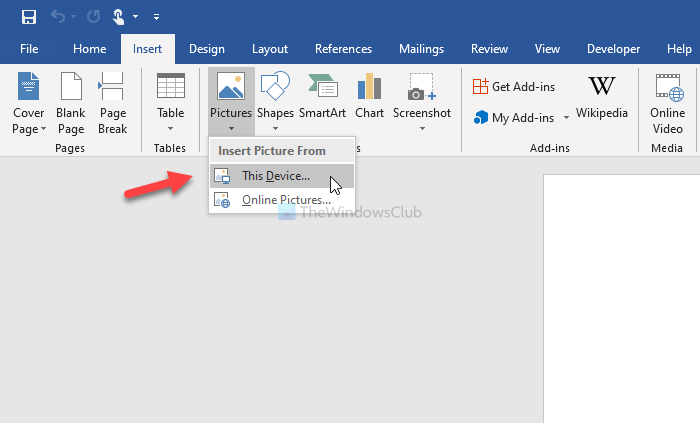Open the Shapes gallery
The image size is (700, 423).
(275, 100)
